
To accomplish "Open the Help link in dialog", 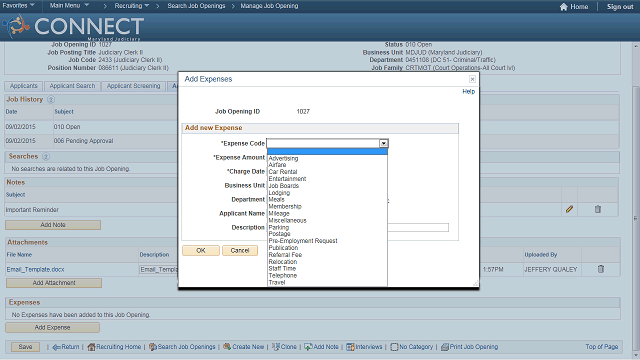I will point(469,91).
